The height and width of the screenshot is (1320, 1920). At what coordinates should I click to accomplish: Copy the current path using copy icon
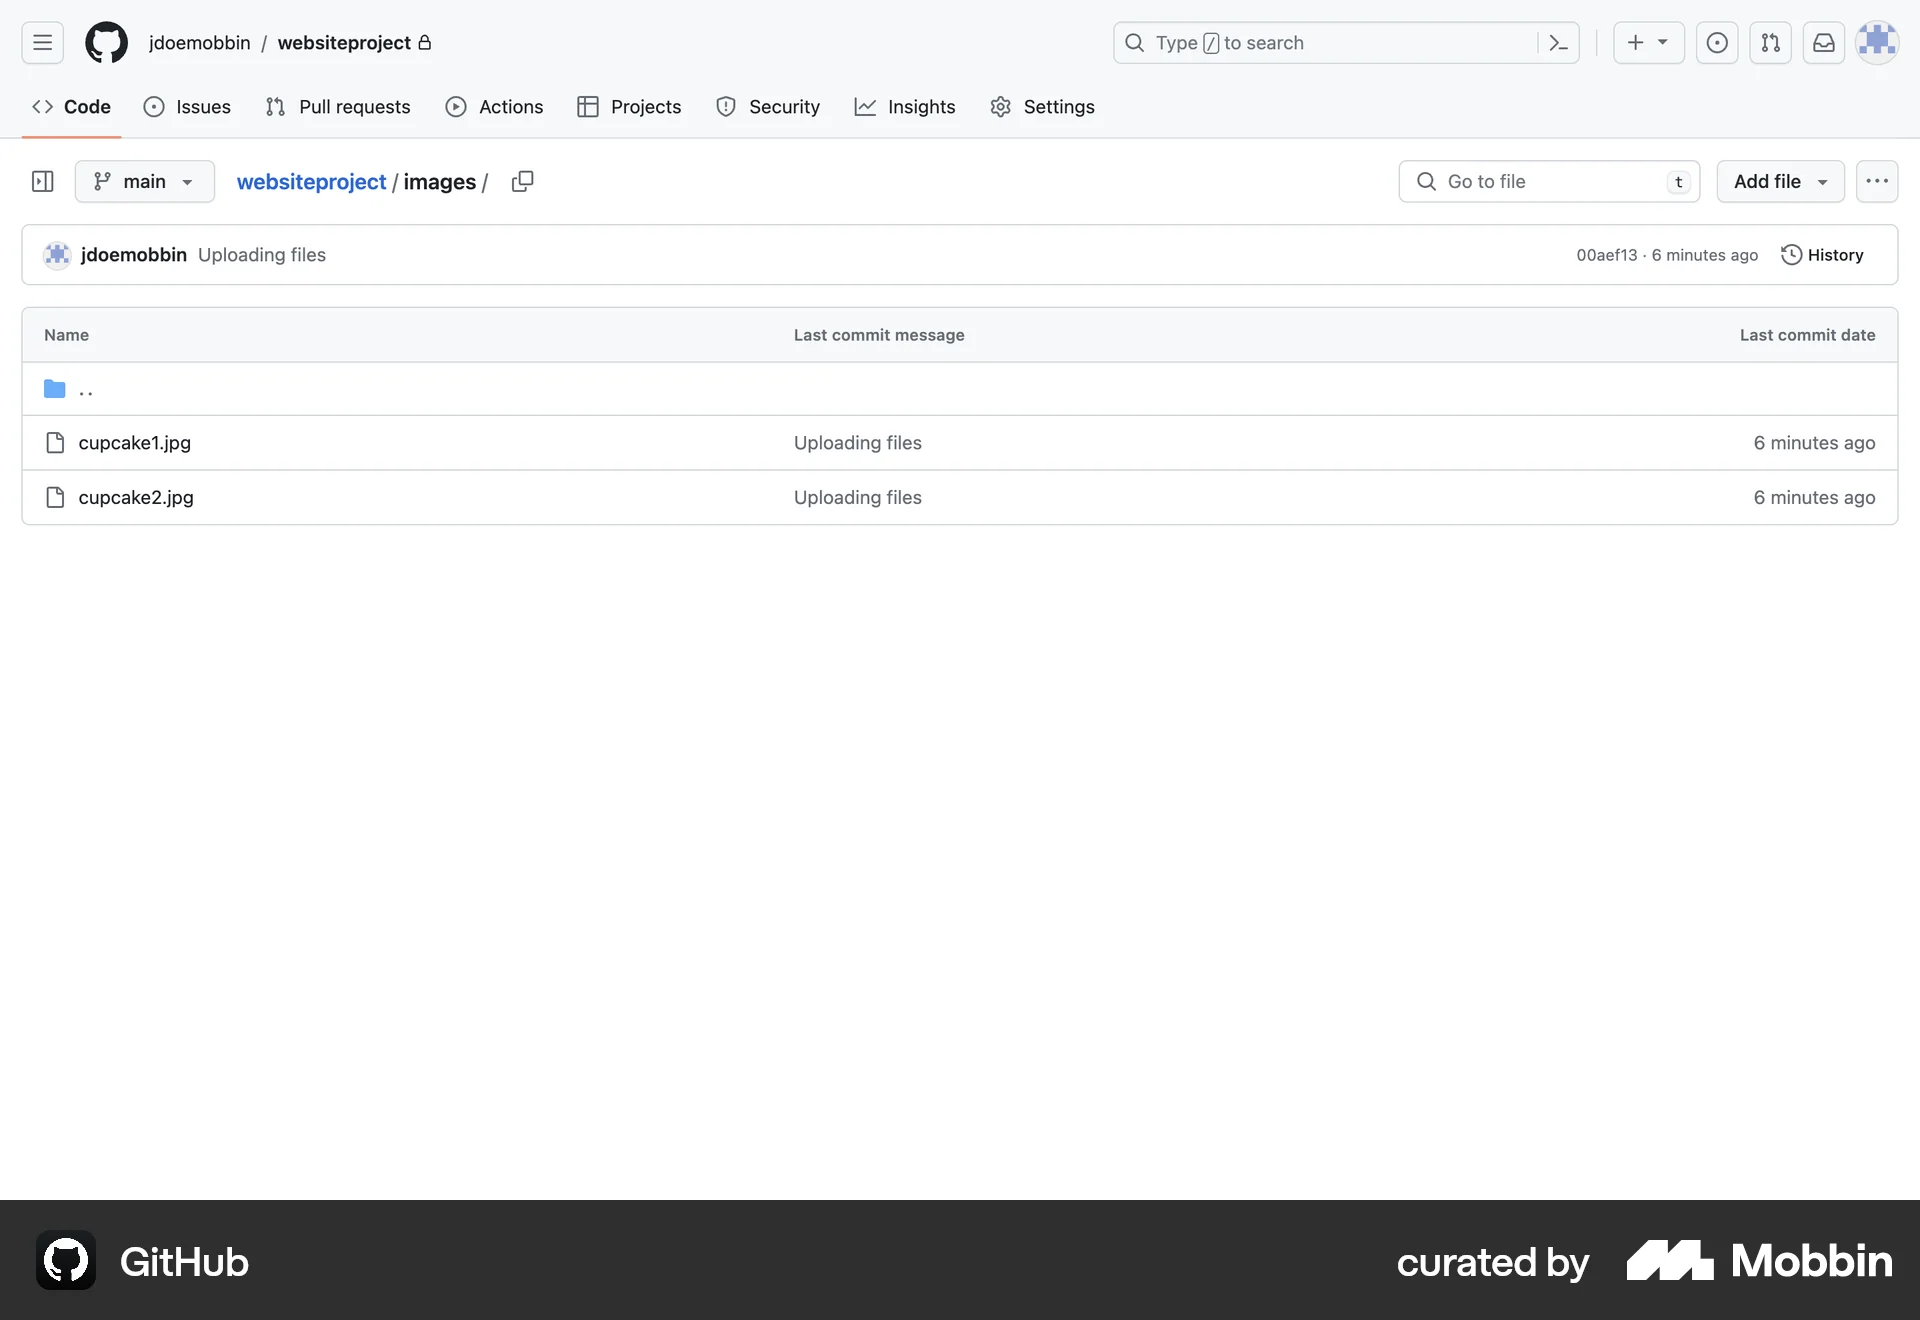[522, 181]
